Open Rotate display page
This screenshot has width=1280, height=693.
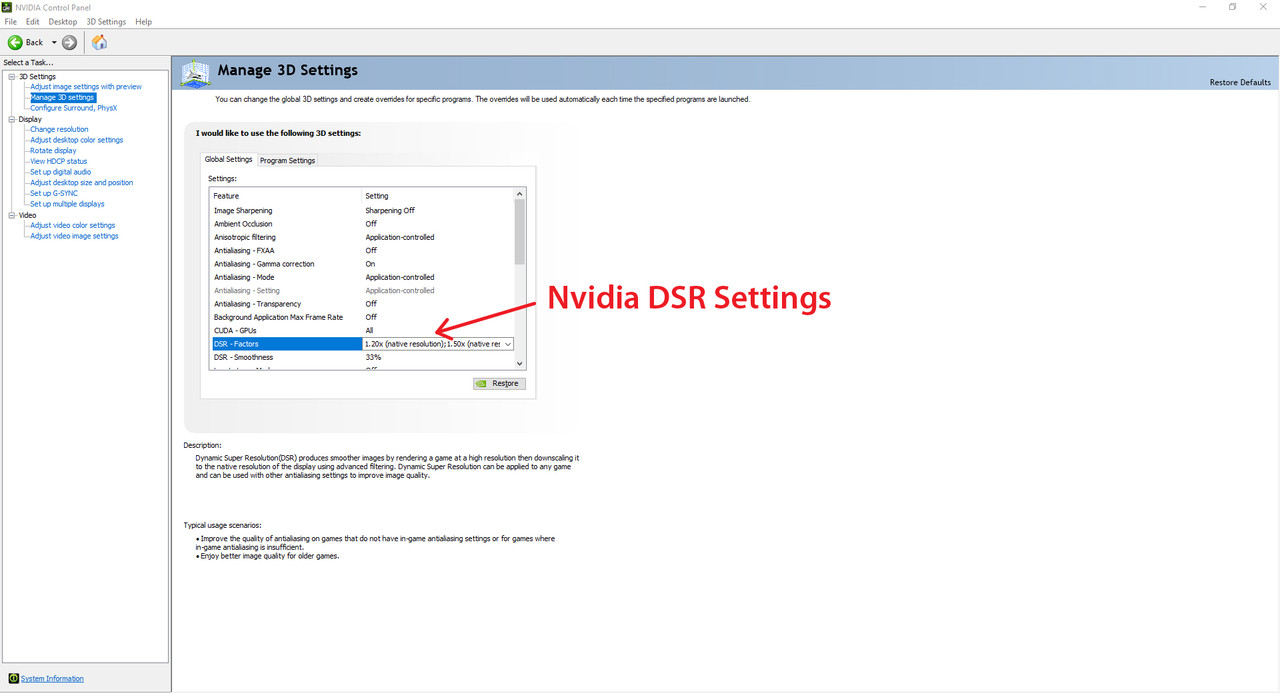pos(53,151)
